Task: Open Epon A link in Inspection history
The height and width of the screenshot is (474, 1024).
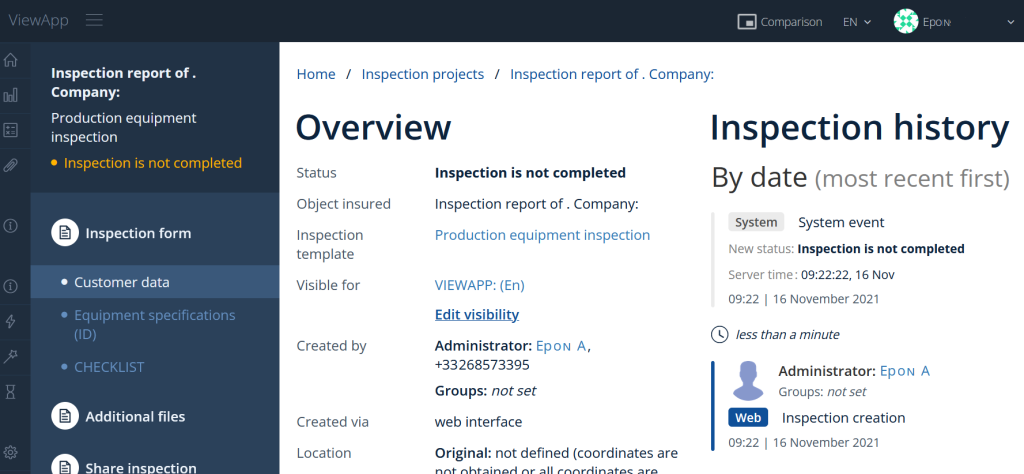Action: pos(904,371)
